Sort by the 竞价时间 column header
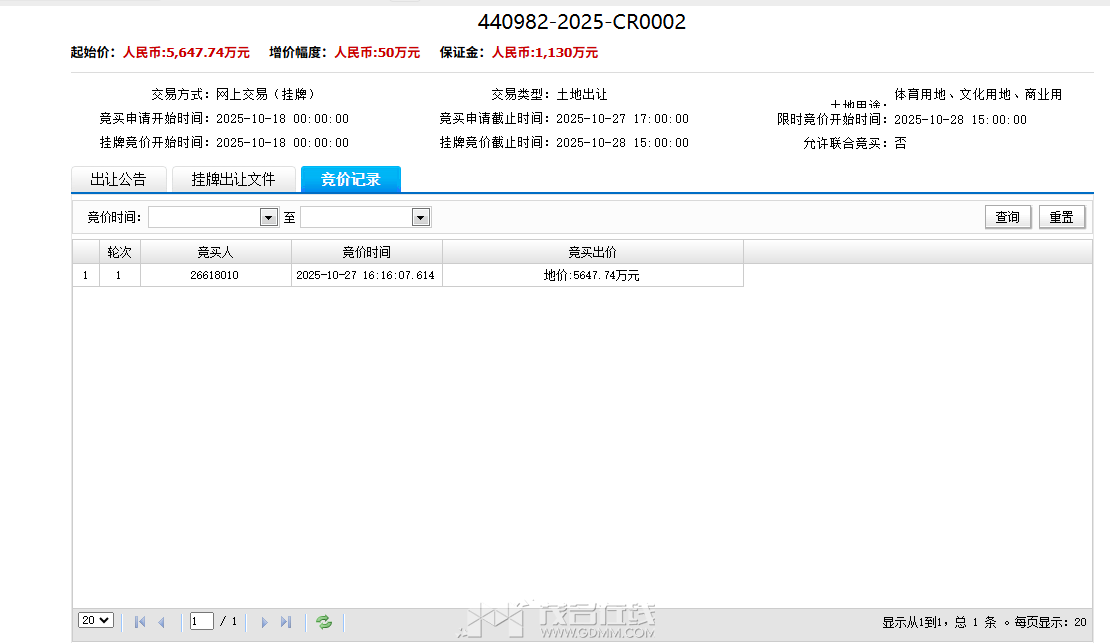 tap(366, 252)
